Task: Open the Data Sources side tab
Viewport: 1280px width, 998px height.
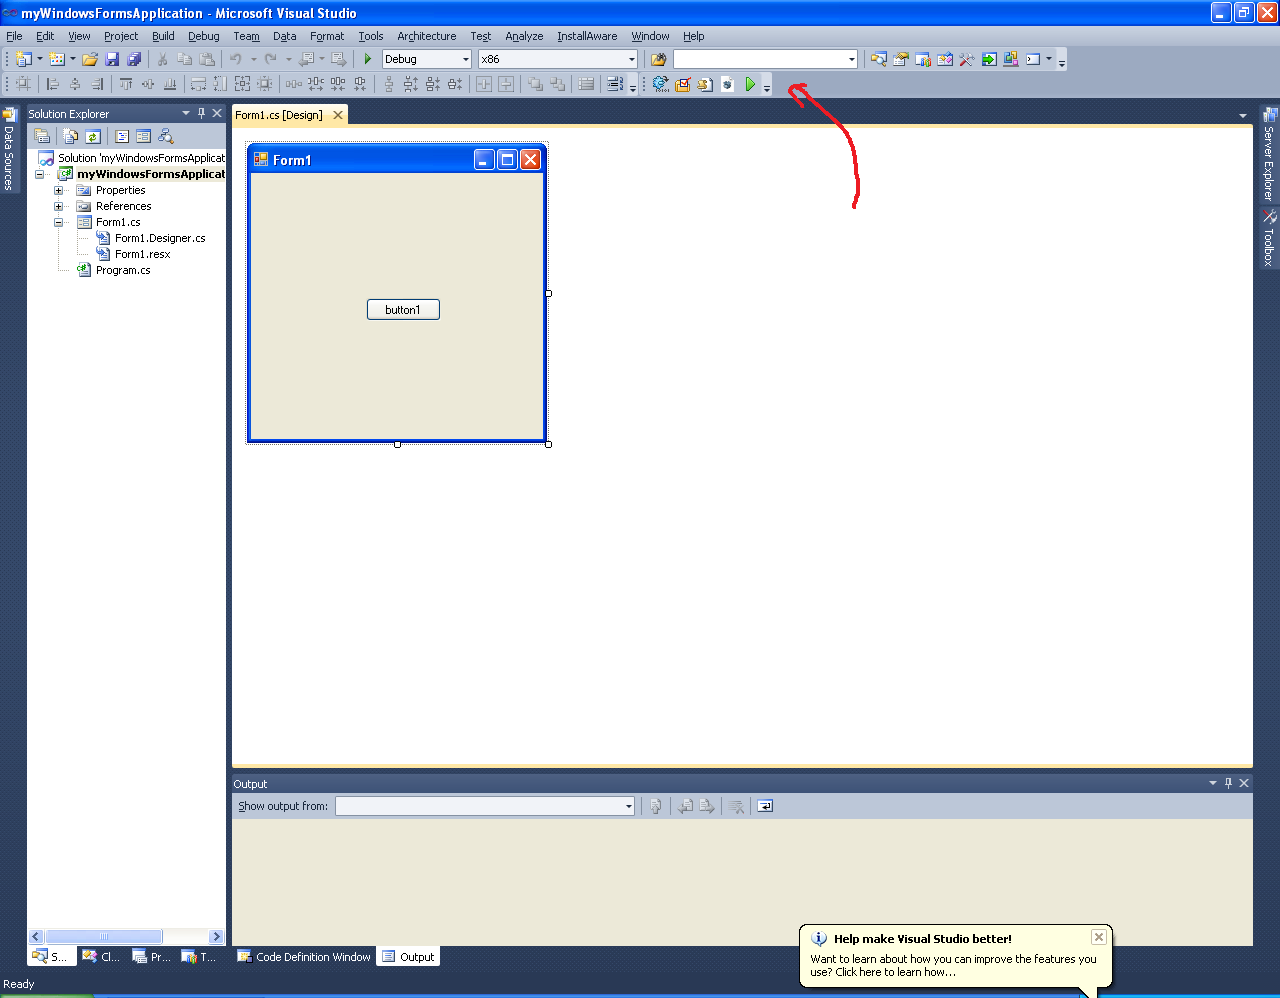Action: tap(9, 150)
